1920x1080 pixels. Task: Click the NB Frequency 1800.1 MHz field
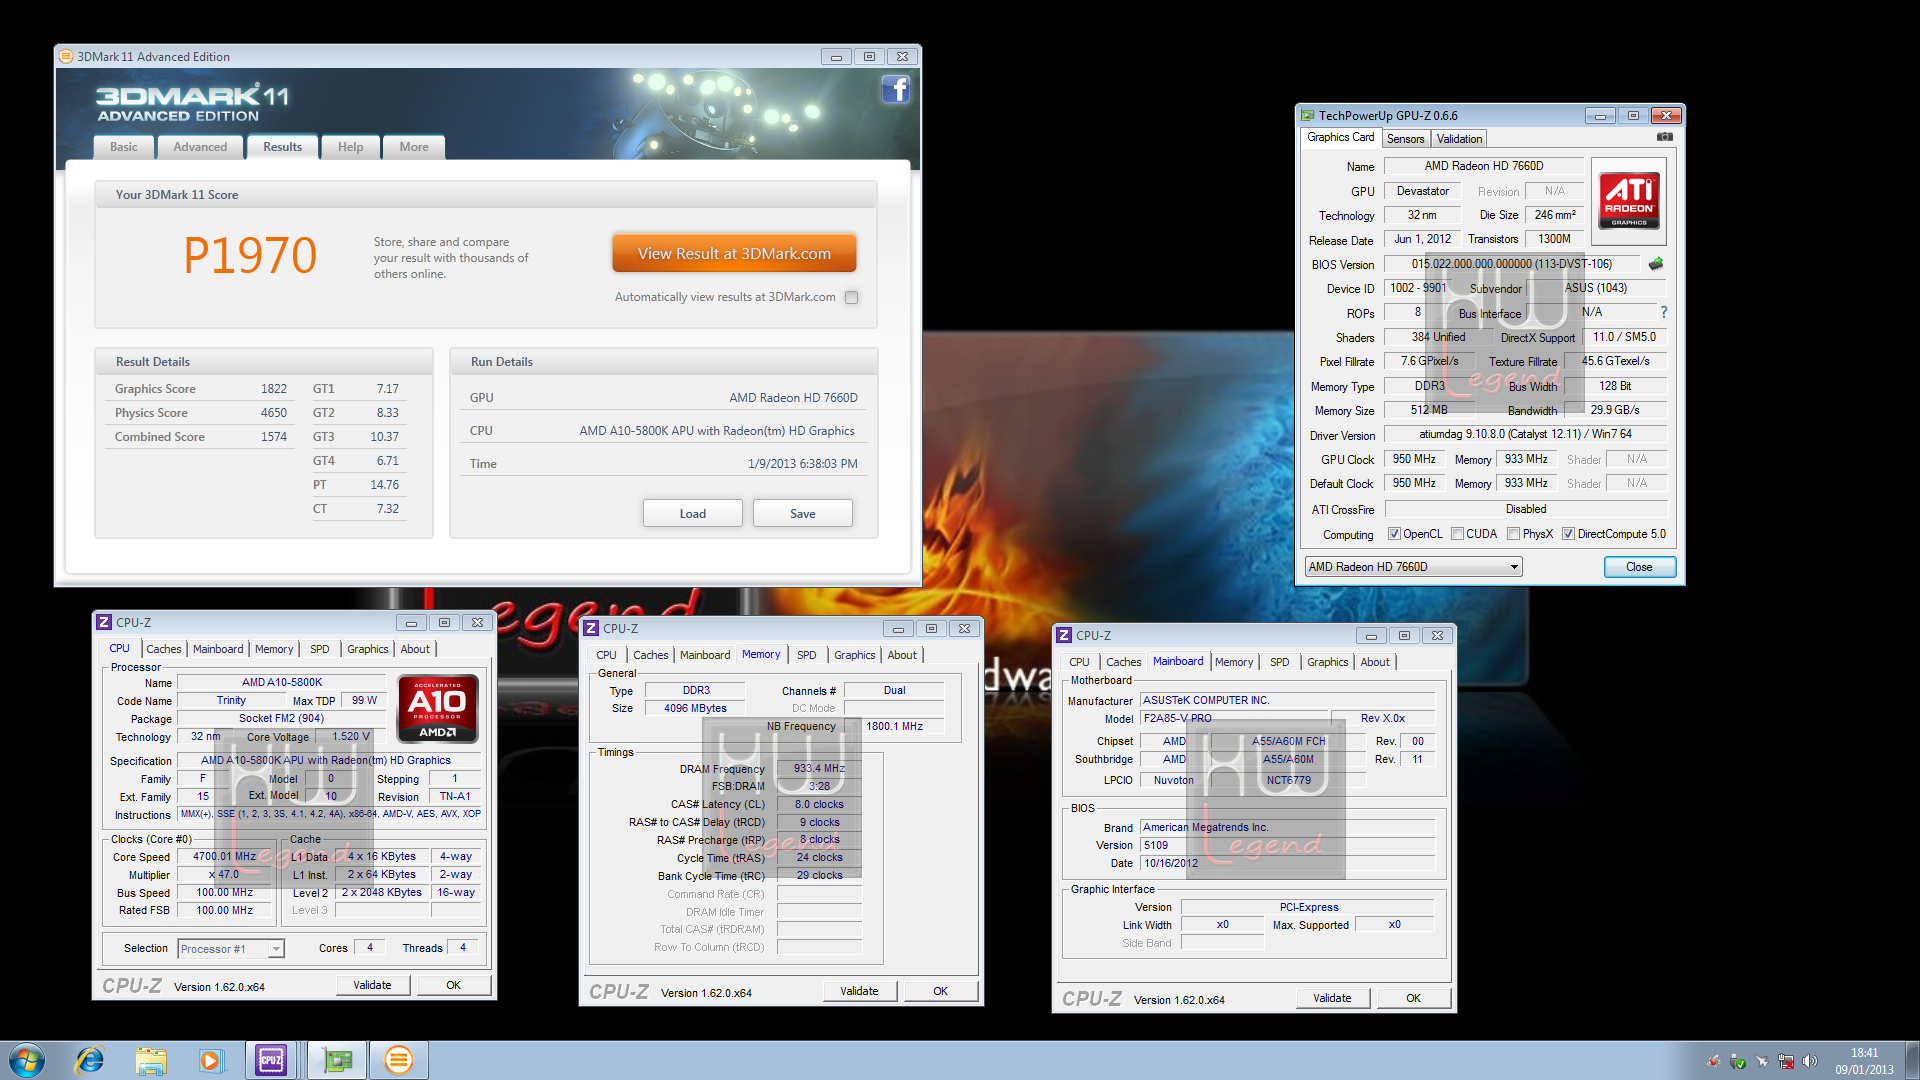894,726
